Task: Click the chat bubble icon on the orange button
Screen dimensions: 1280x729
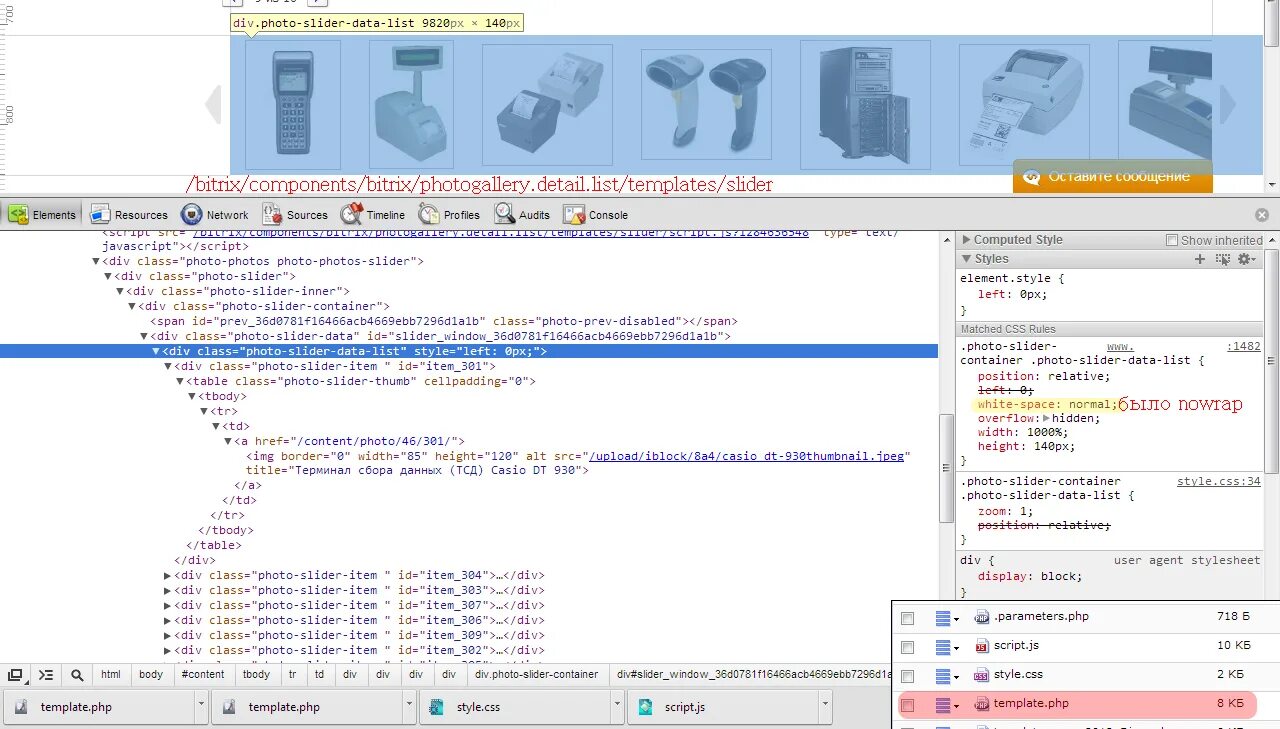Action: pos(1032,177)
